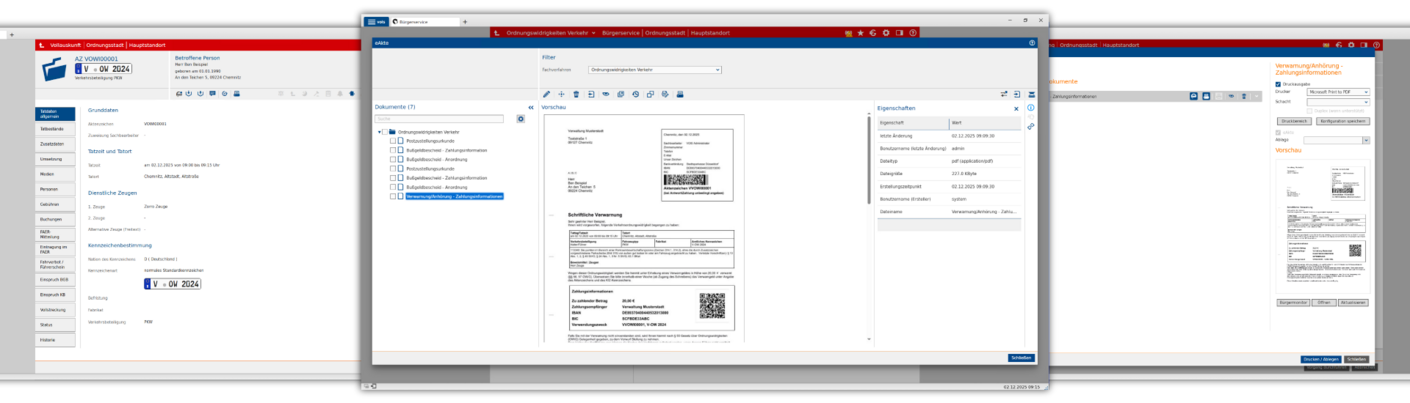The image size is (1410, 403).
Task: Tick the first Postzustellungsurkunde checkbox
Action: (x=393, y=141)
